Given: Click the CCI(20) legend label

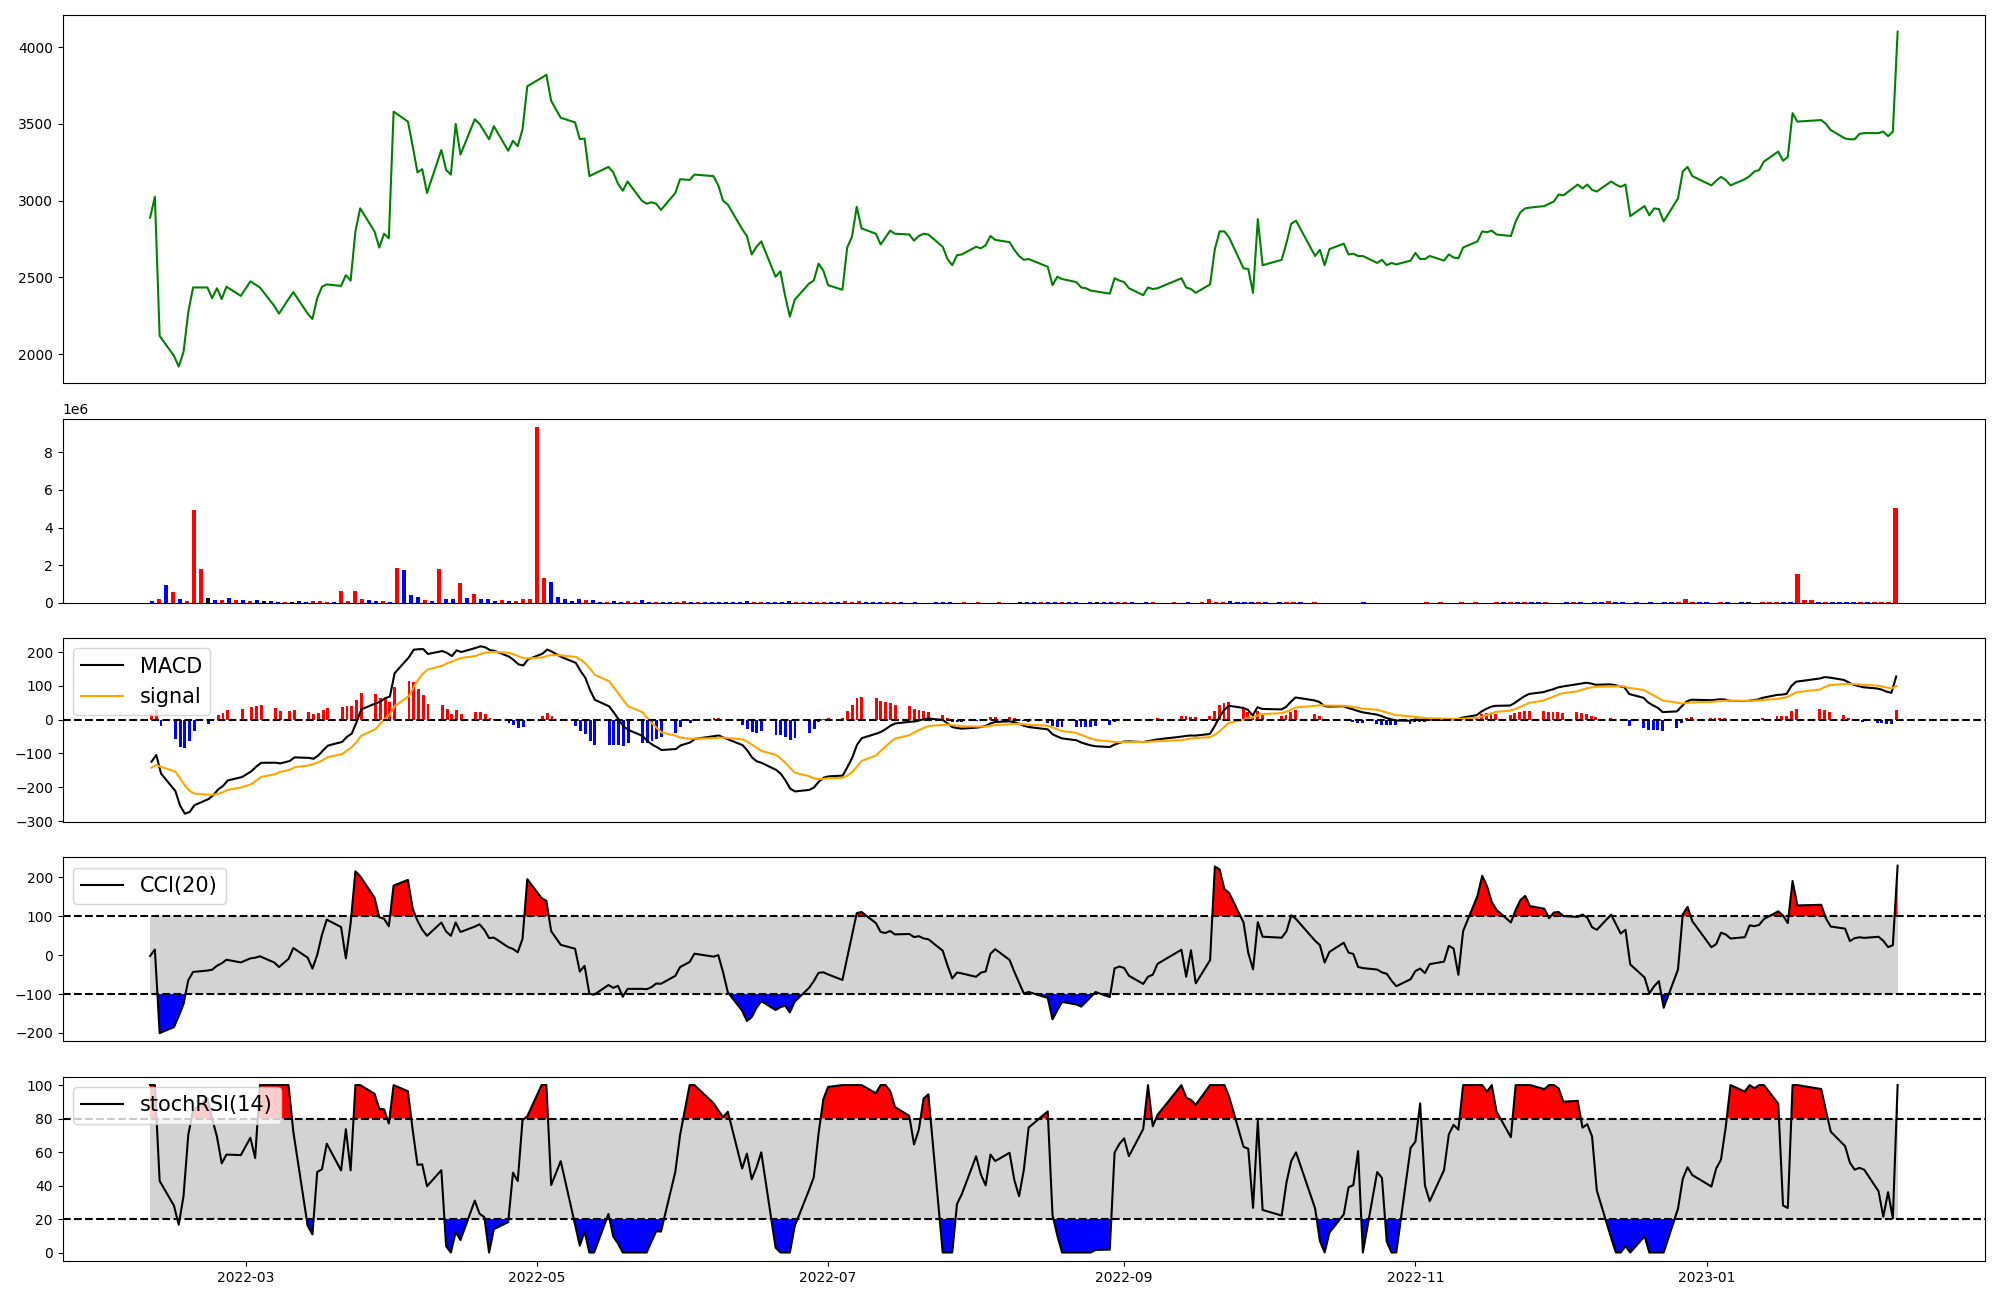Looking at the screenshot, I should tap(177, 885).
